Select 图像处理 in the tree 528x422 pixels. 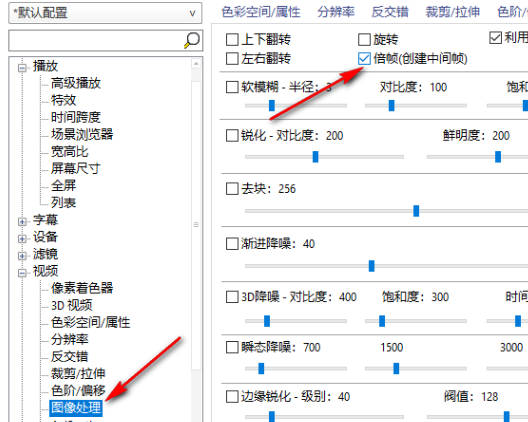[76, 408]
